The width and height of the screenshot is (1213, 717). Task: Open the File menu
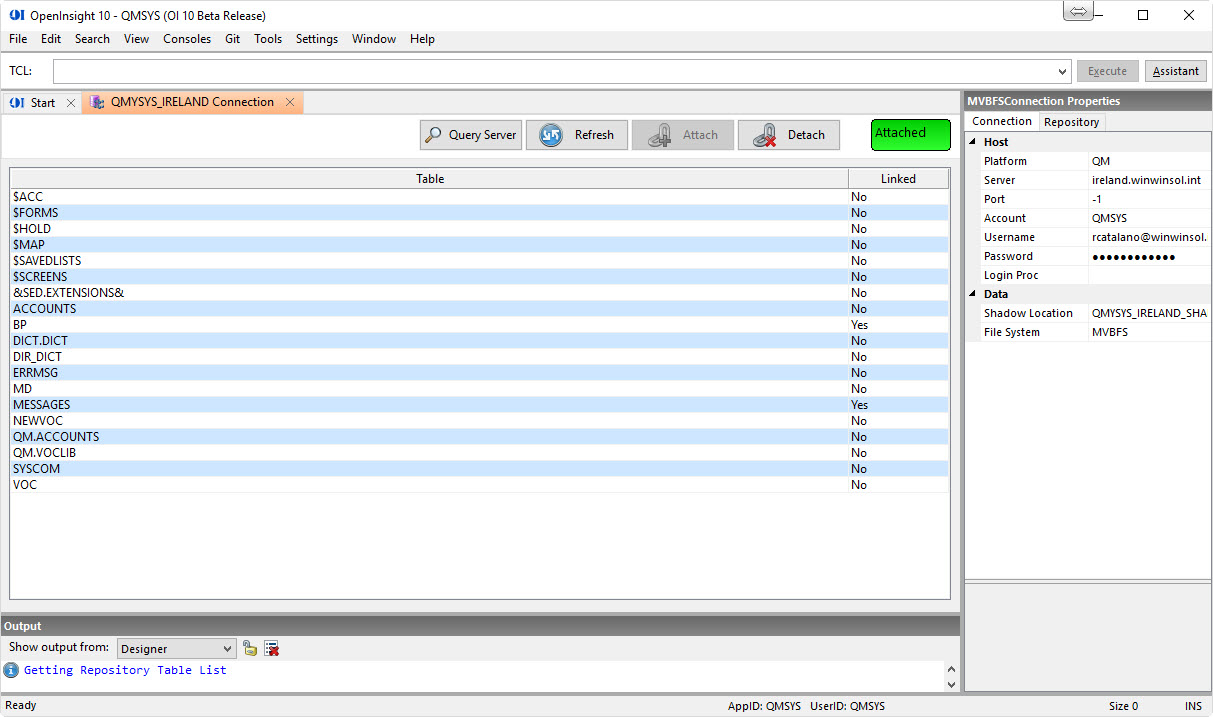click(x=18, y=39)
